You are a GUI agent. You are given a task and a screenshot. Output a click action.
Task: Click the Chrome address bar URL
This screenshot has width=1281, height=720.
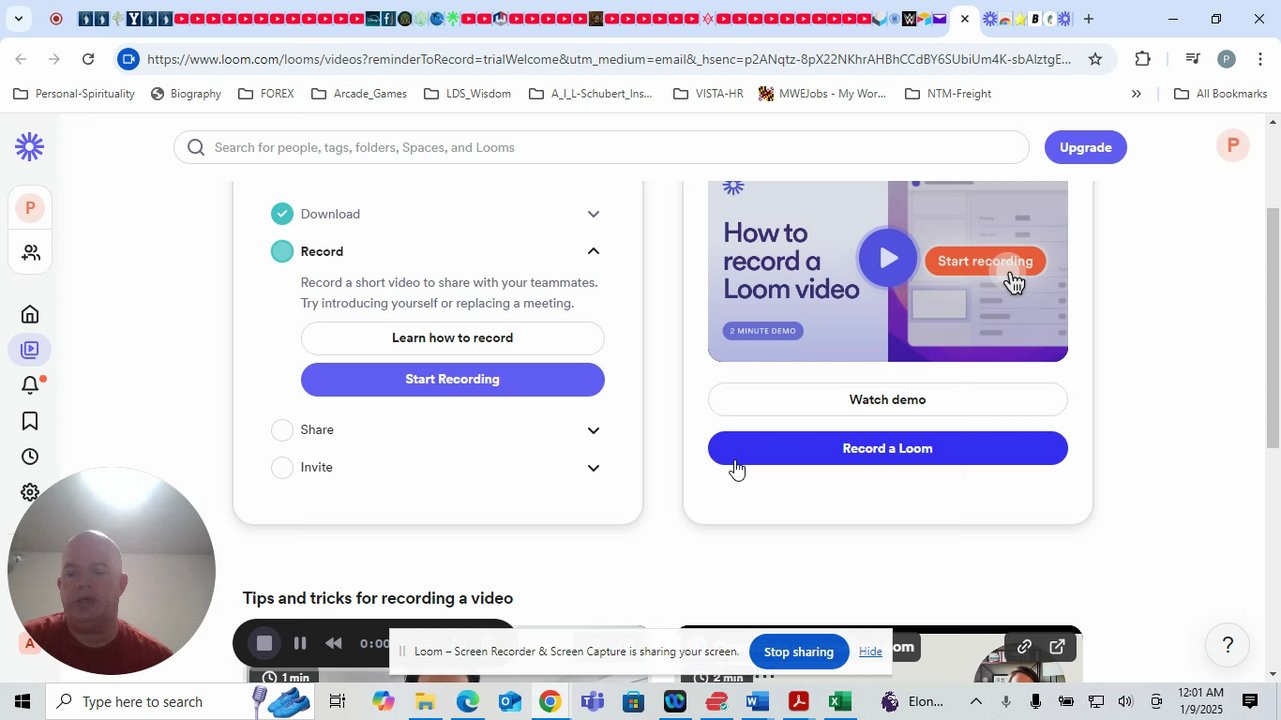click(x=608, y=59)
